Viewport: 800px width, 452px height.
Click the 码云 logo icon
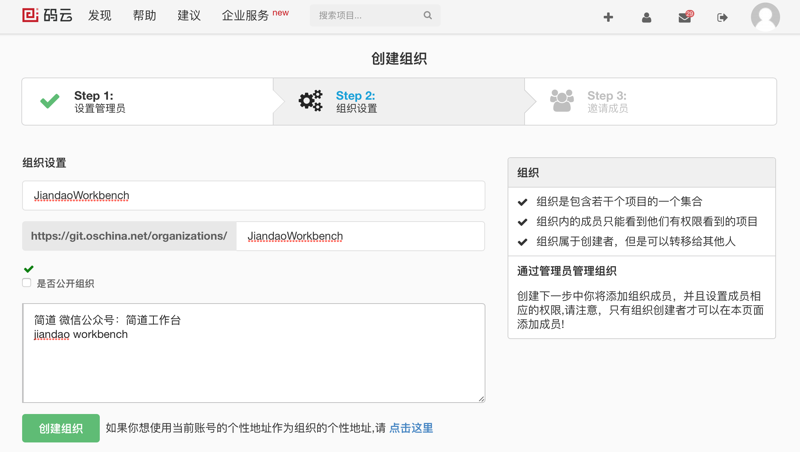[31, 15]
